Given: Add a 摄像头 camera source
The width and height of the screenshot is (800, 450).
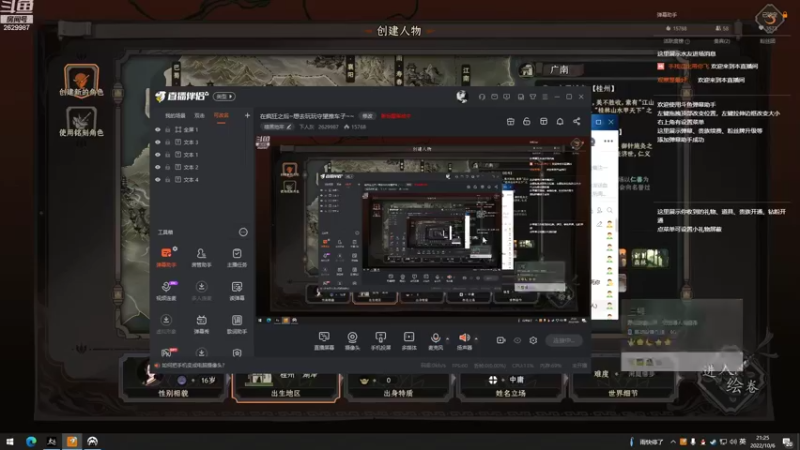Looking at the screenshot, I should coord(352,340).
